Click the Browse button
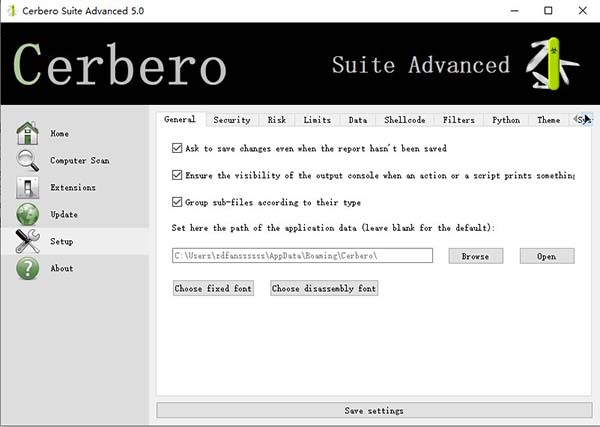The width and height of the screenshot is (600, 427). 476,256
